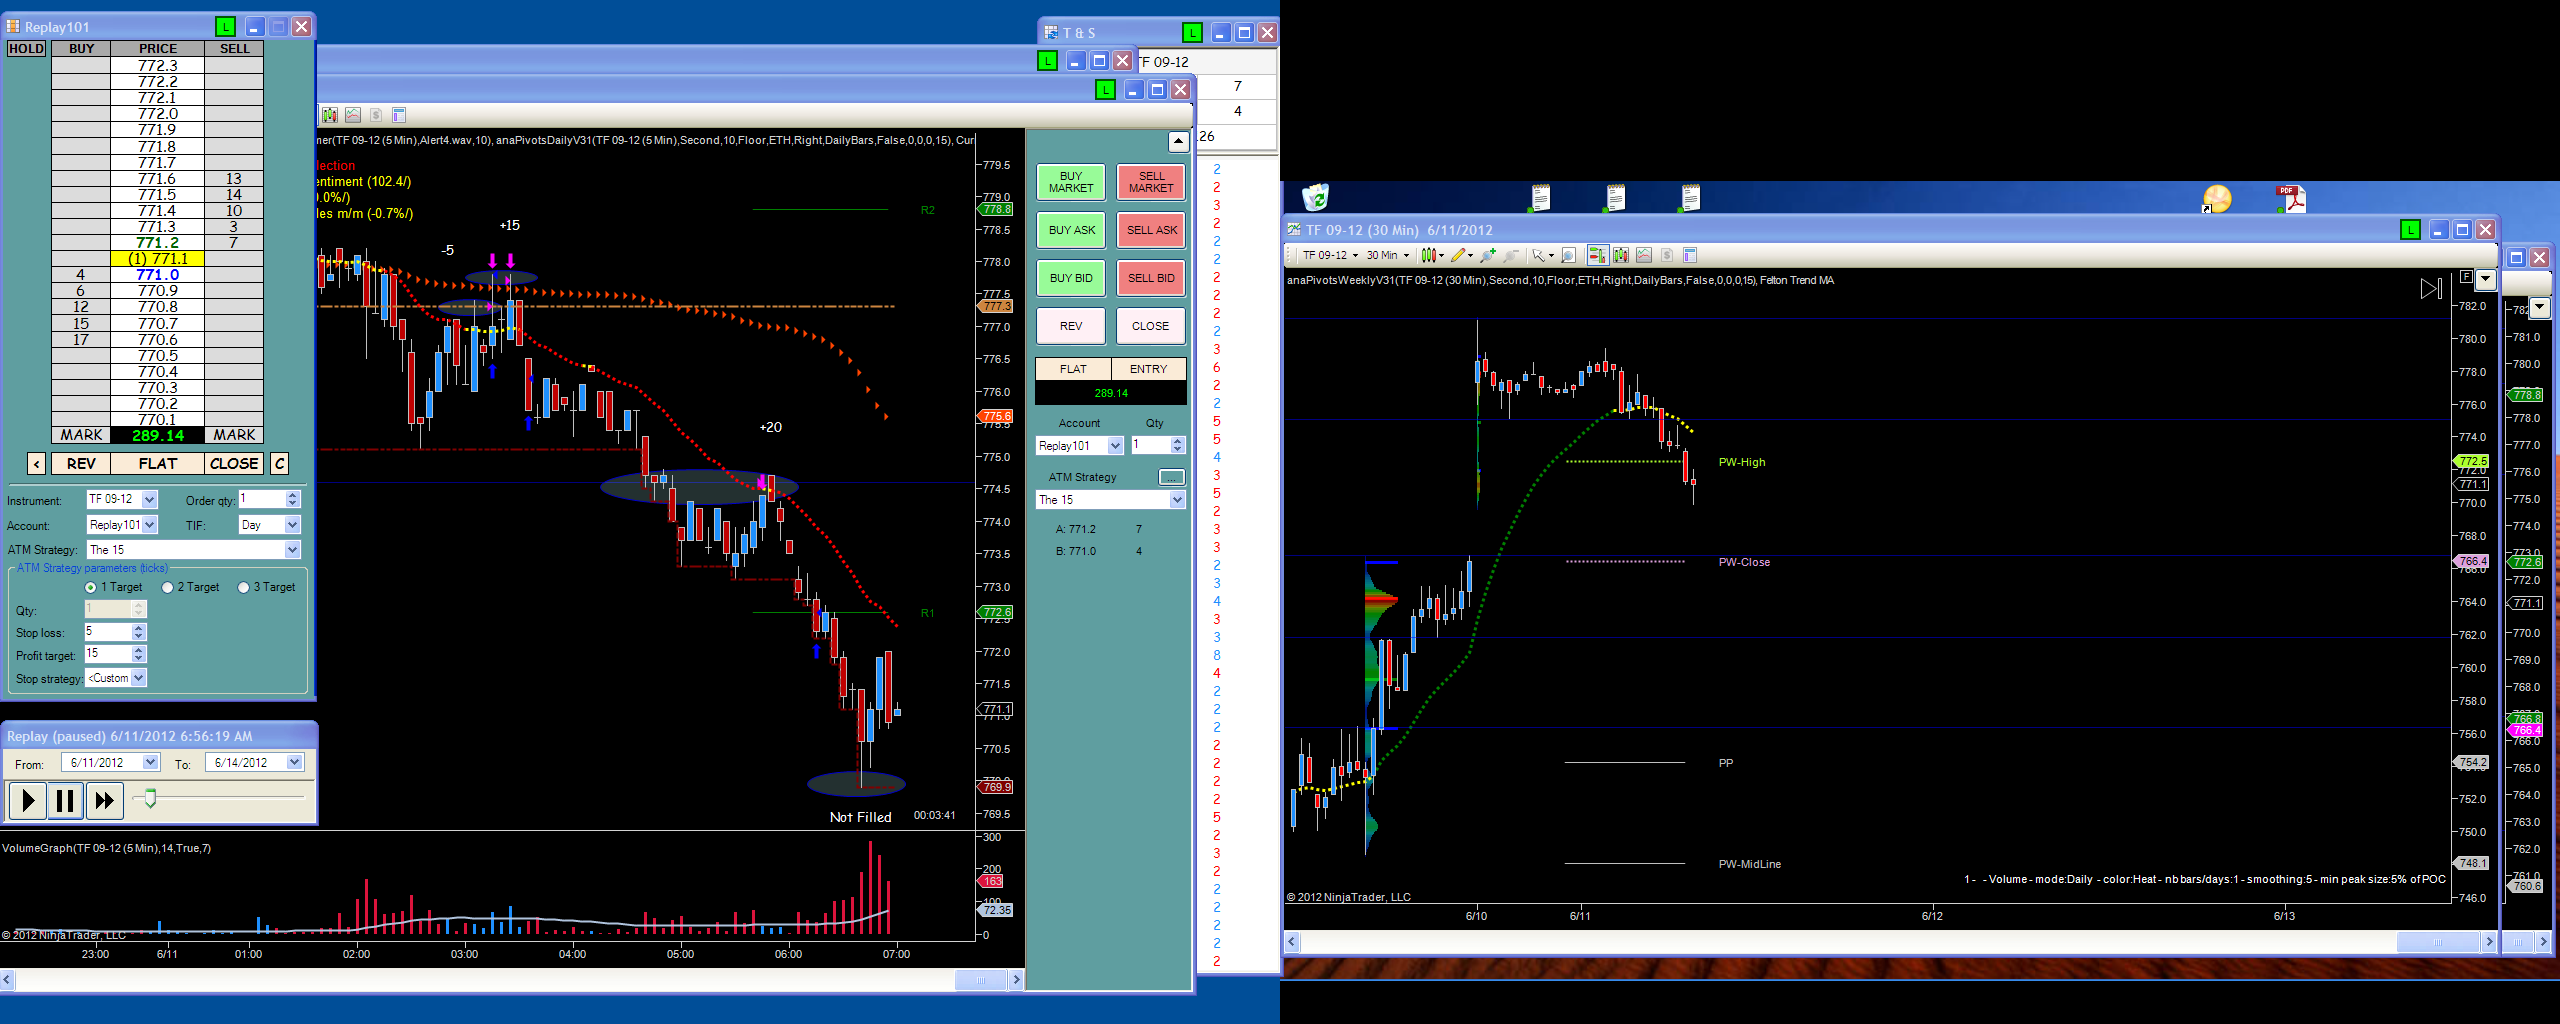Screen dimensions: 2560x1024
Task: Open Strategies icon in 5 Min chart toolbar
Action: pyautogui.click(x=376, y=115)
